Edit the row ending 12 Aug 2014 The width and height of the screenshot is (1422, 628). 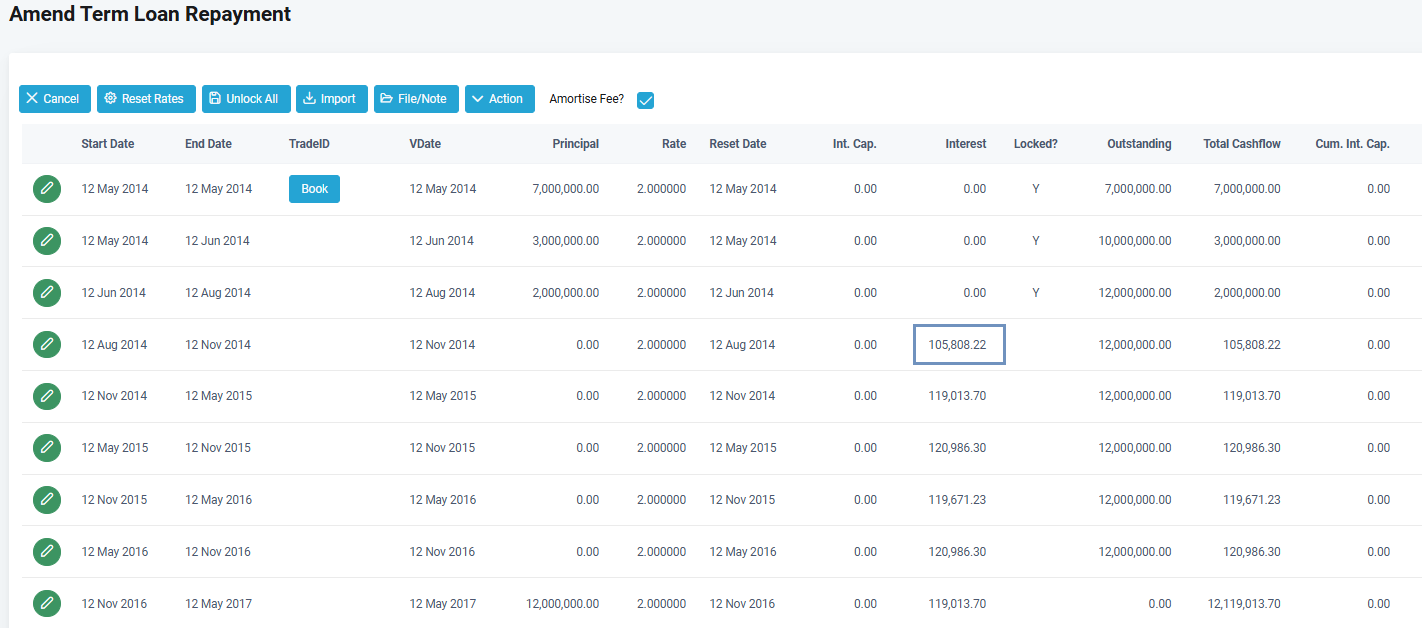[47, 293]
